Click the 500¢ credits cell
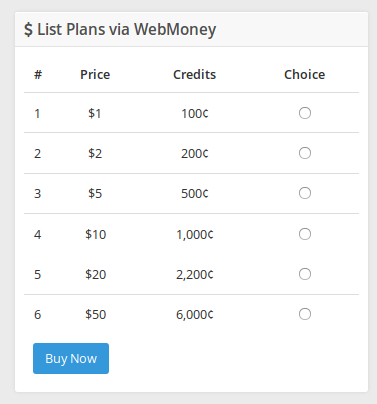377x404 pixels. 195,194
